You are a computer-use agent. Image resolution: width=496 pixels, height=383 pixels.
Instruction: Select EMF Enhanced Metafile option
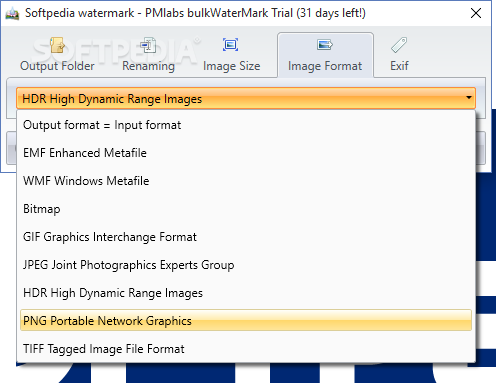(x=246, y=153)
